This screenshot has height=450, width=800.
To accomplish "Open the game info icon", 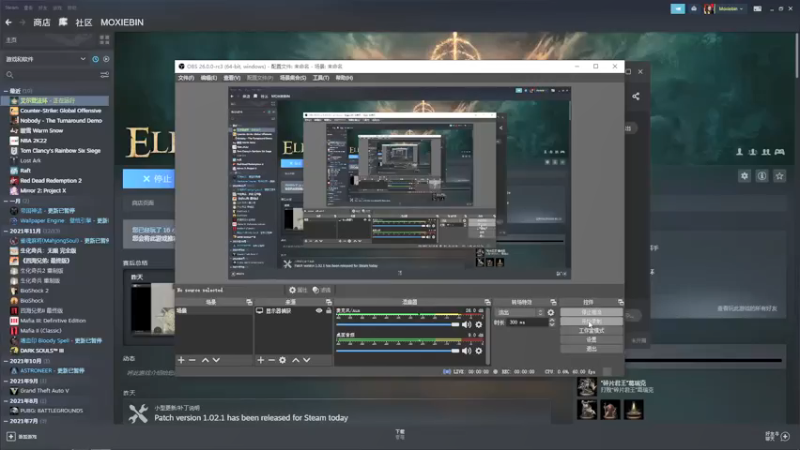I will [x=762, y=176].
